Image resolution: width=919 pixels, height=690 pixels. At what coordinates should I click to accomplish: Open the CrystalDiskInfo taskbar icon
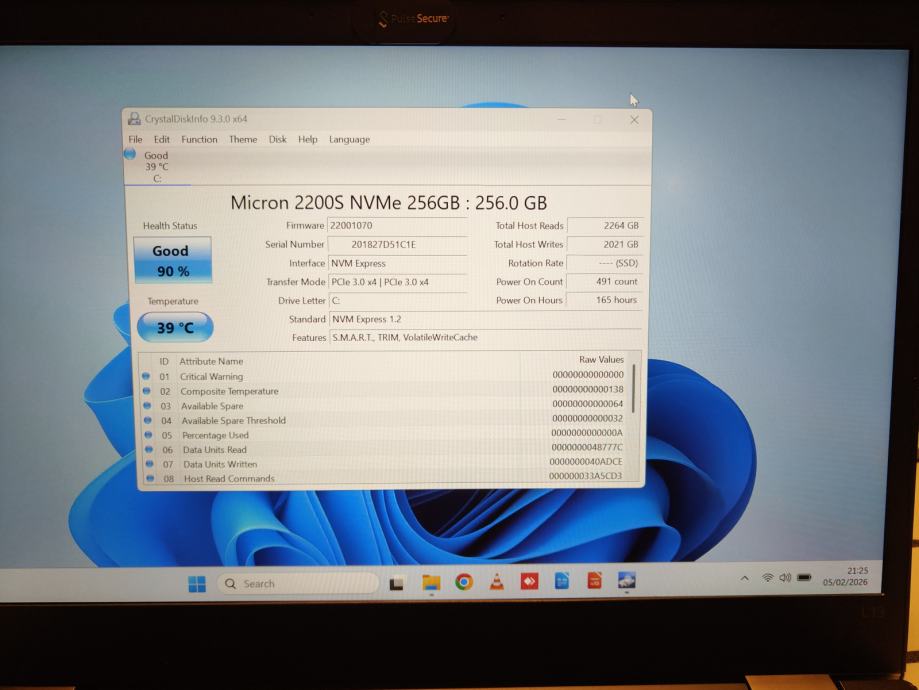[x=627, y=580]
